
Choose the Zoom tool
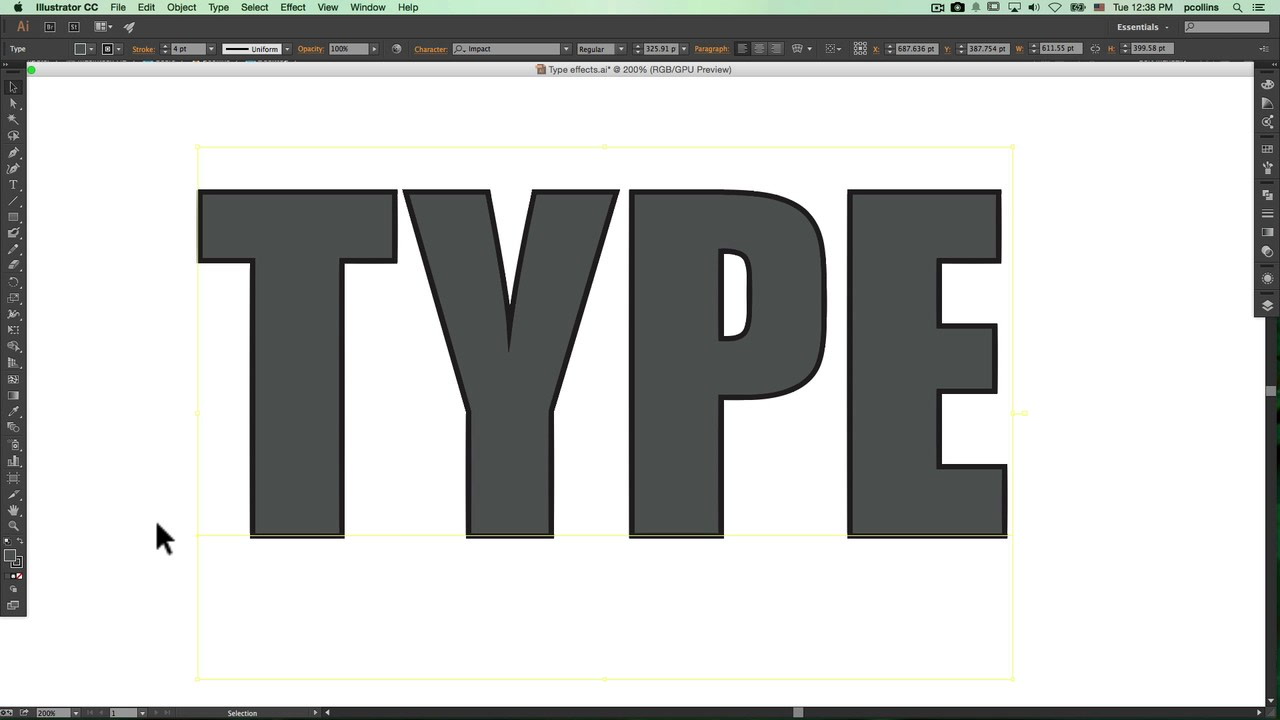coord(13,526)
